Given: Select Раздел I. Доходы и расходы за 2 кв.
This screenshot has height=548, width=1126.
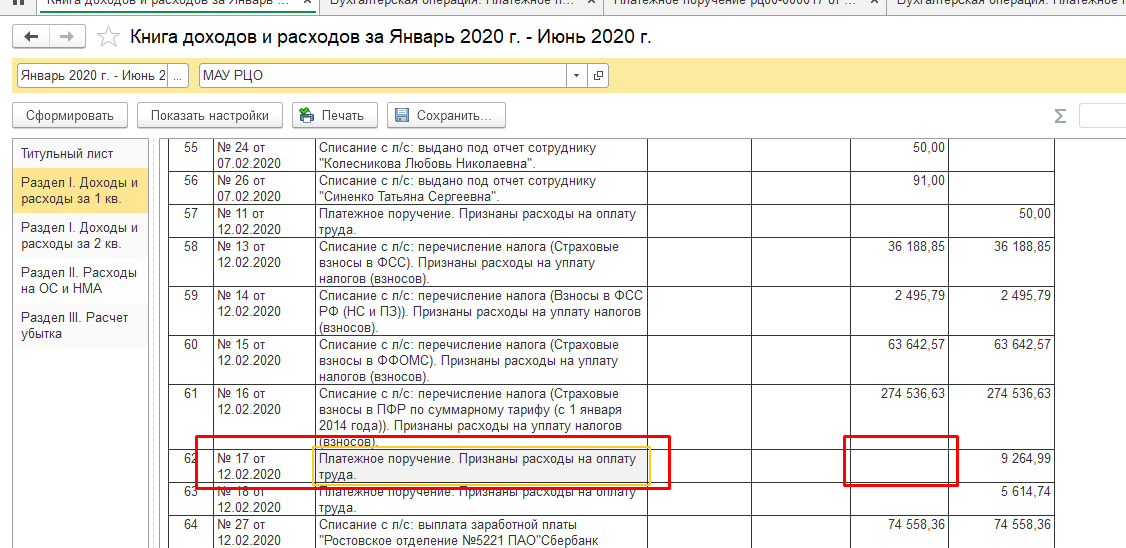Looking at the screenshot, I should 79,236.
